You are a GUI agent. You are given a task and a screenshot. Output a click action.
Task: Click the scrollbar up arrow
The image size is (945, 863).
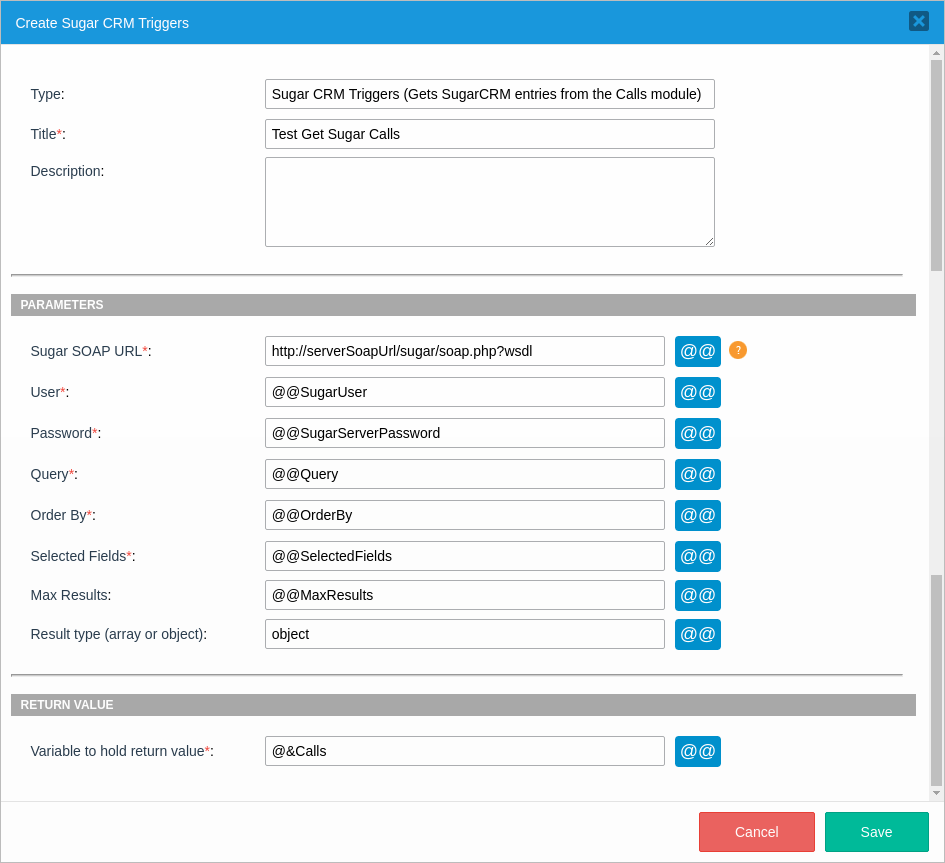point(936,53)
